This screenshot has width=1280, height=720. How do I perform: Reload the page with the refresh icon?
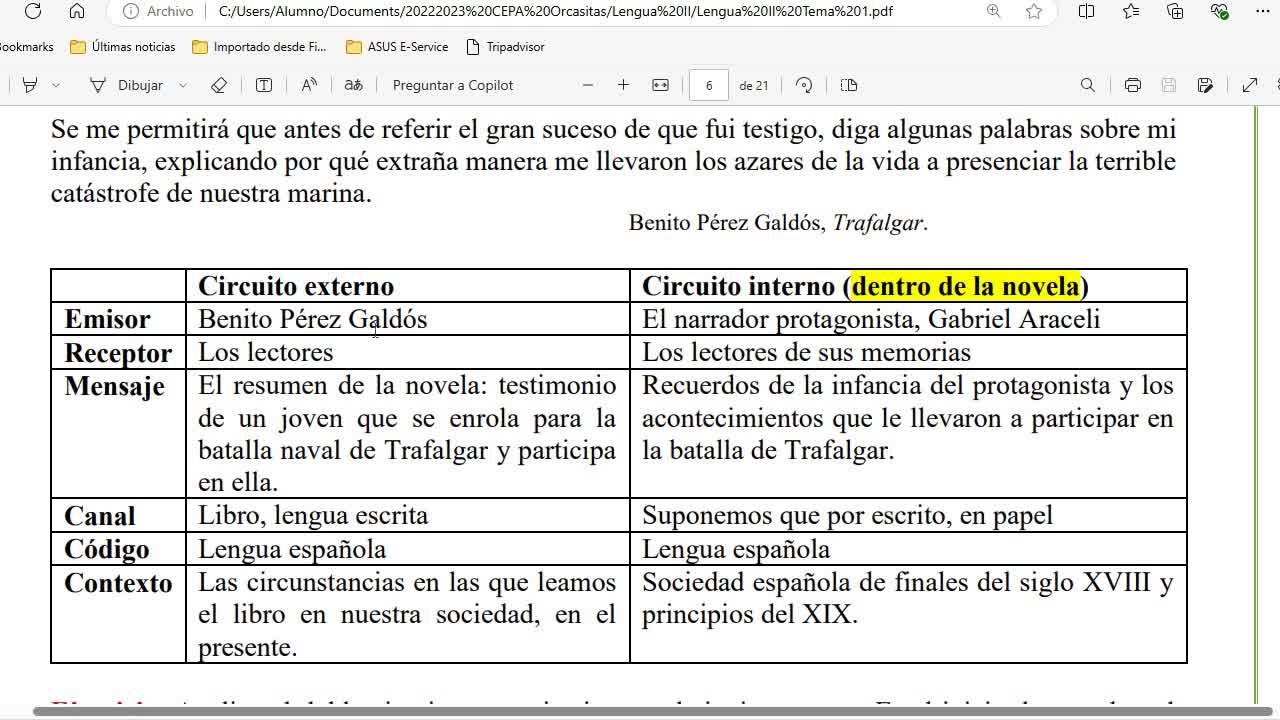coord(32,11)
